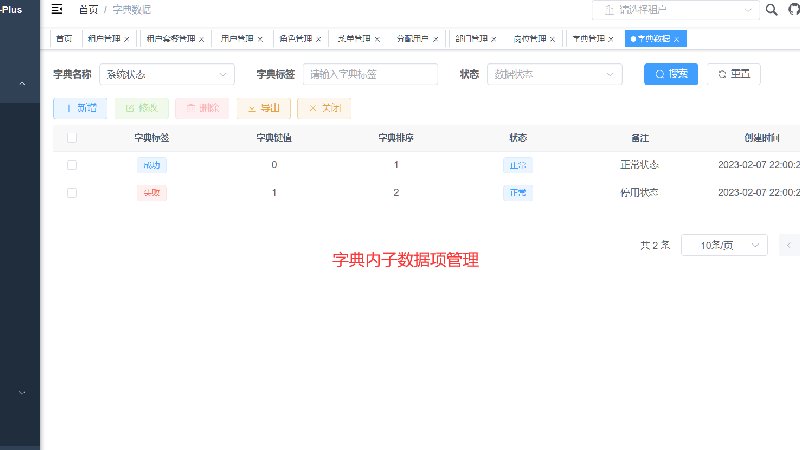This screenshot has height=450, width=800.
Task: Toggle the sidebar hamburger icon
Action: 57,9
